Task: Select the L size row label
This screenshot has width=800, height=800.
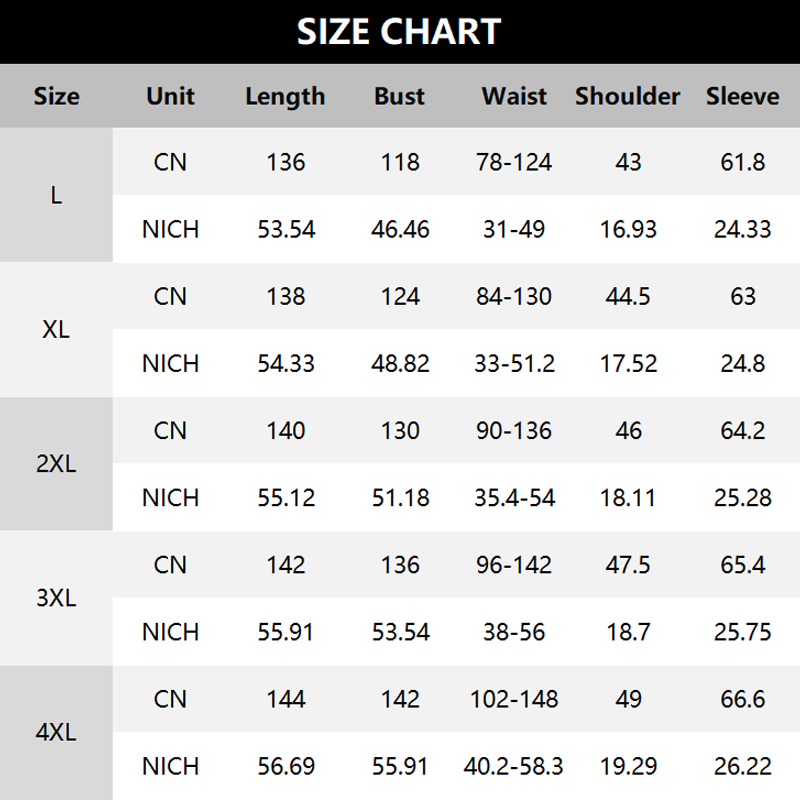Action: tap(56, 195)
